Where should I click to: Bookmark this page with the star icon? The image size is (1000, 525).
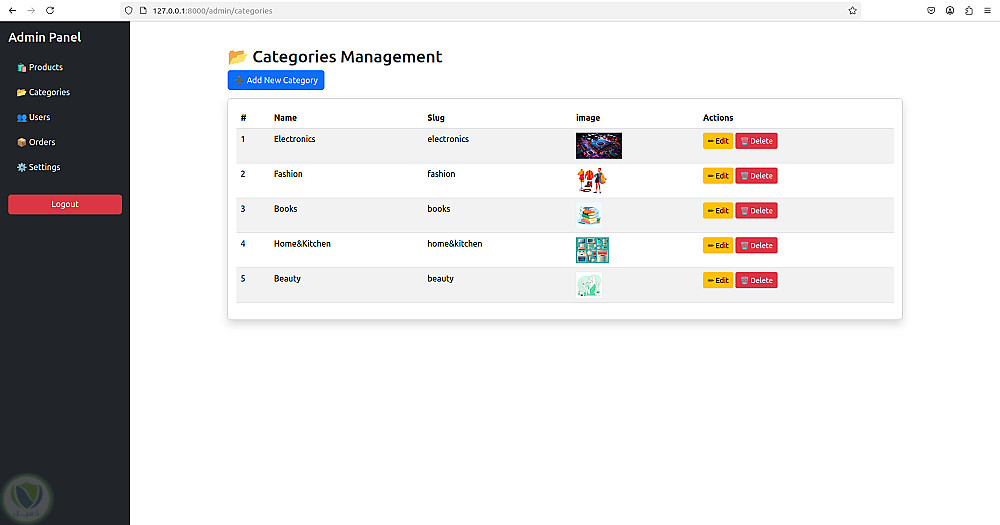[852, 10]
